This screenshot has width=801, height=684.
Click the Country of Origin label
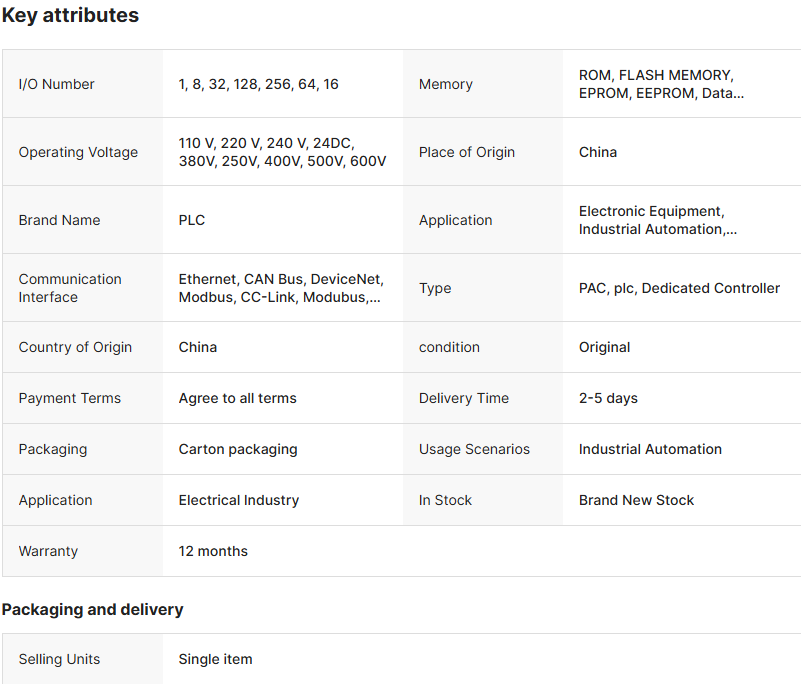[x=75, y=347]
